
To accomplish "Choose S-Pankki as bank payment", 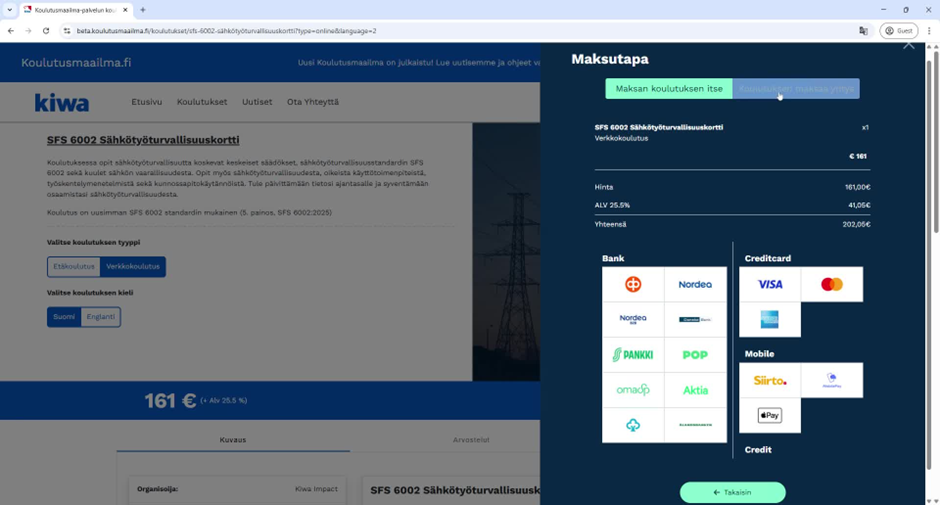I will [x=633, y=354].
